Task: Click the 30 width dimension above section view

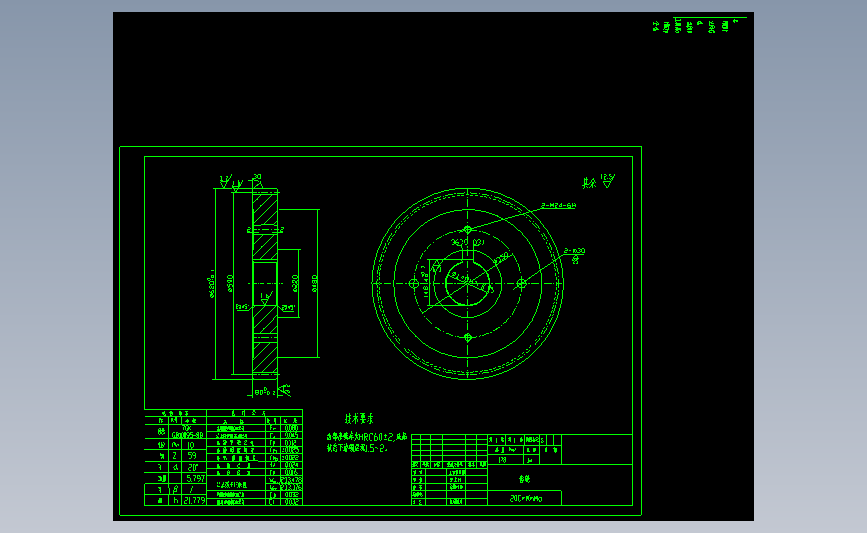Action: click(257, 177)
